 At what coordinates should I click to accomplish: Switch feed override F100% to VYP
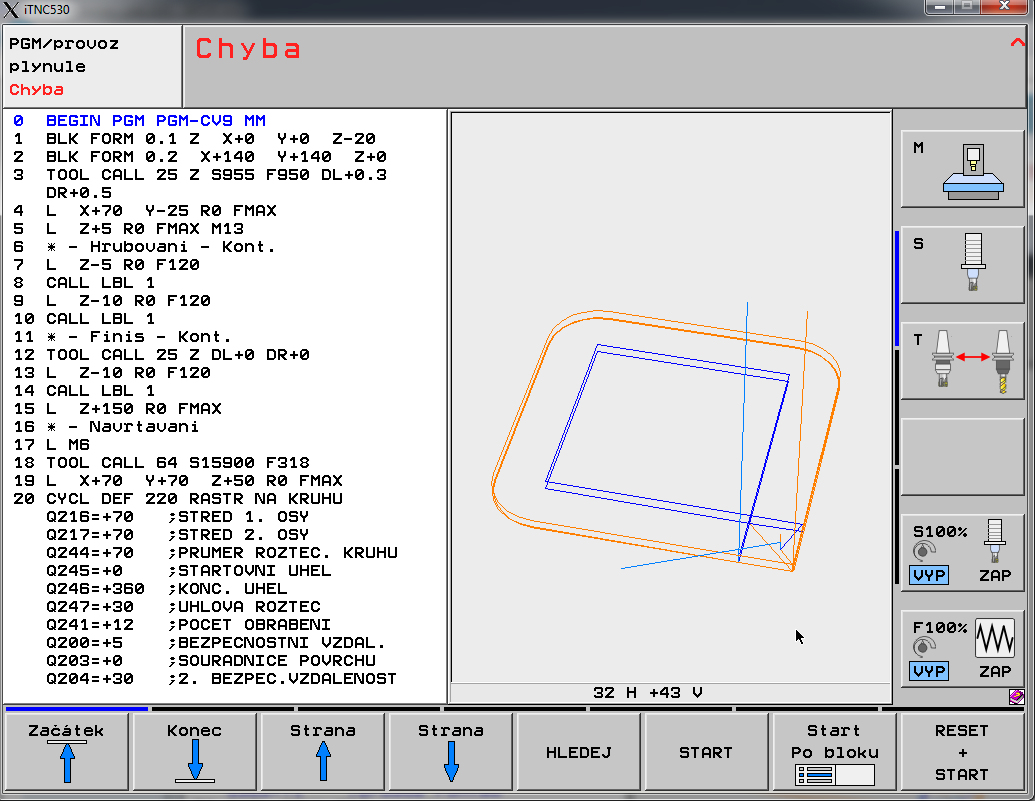pyautogui.click(x=929, y=671)
